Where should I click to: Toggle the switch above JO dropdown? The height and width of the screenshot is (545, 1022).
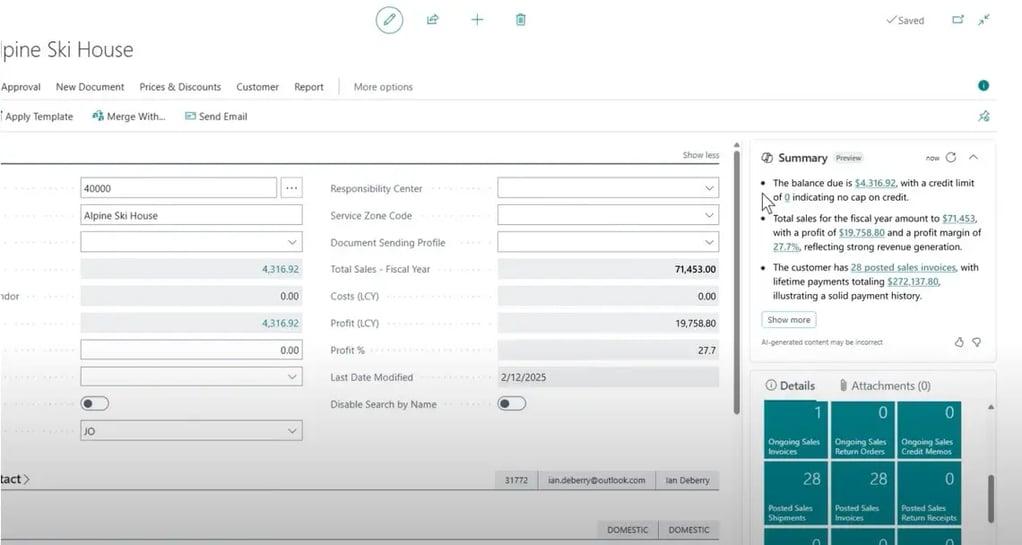click(x=95, y=404)
